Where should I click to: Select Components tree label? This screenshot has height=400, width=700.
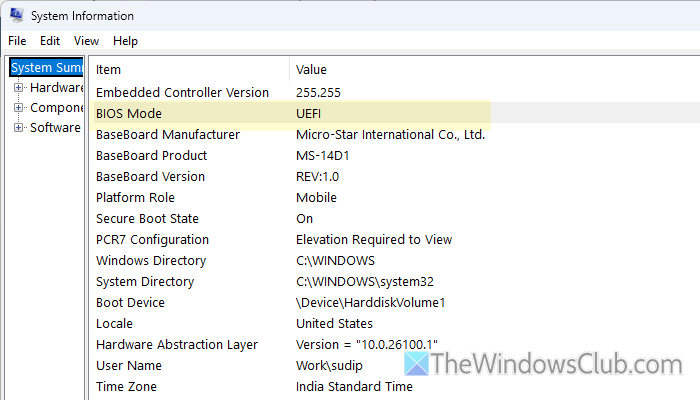click(x=57, y=108)
